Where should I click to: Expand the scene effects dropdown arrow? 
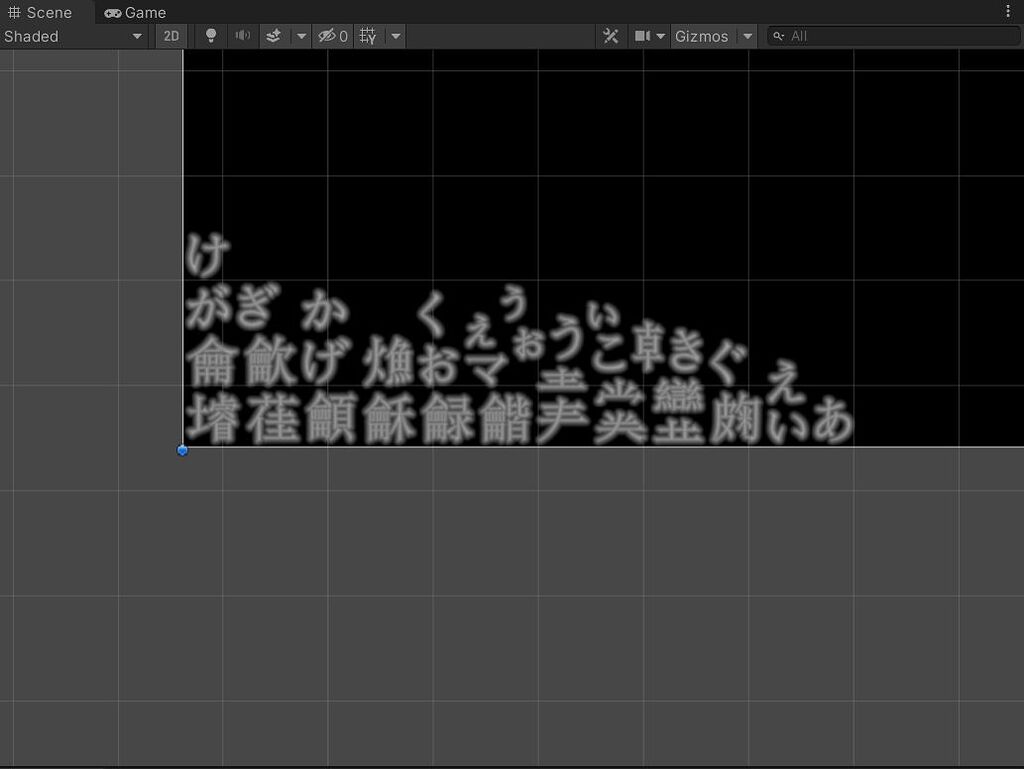tap(301, 36)
